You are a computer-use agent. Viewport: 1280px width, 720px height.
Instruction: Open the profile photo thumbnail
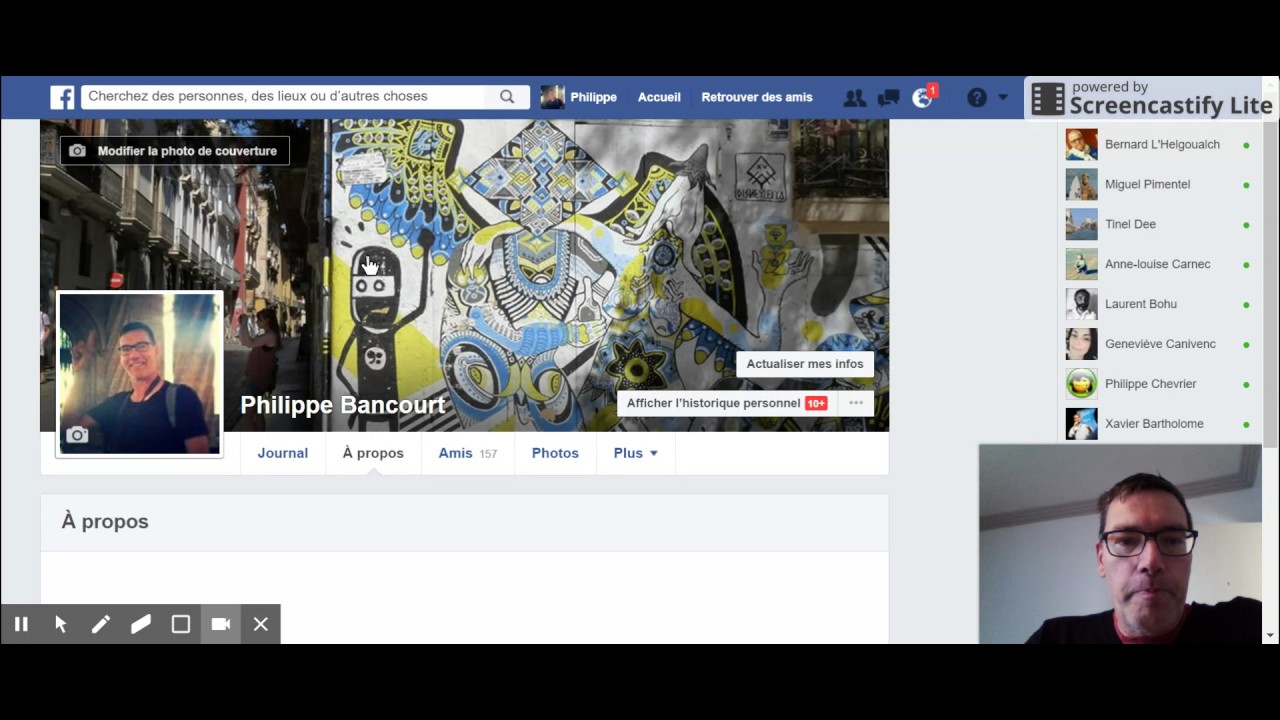click(x=140, y=373)
